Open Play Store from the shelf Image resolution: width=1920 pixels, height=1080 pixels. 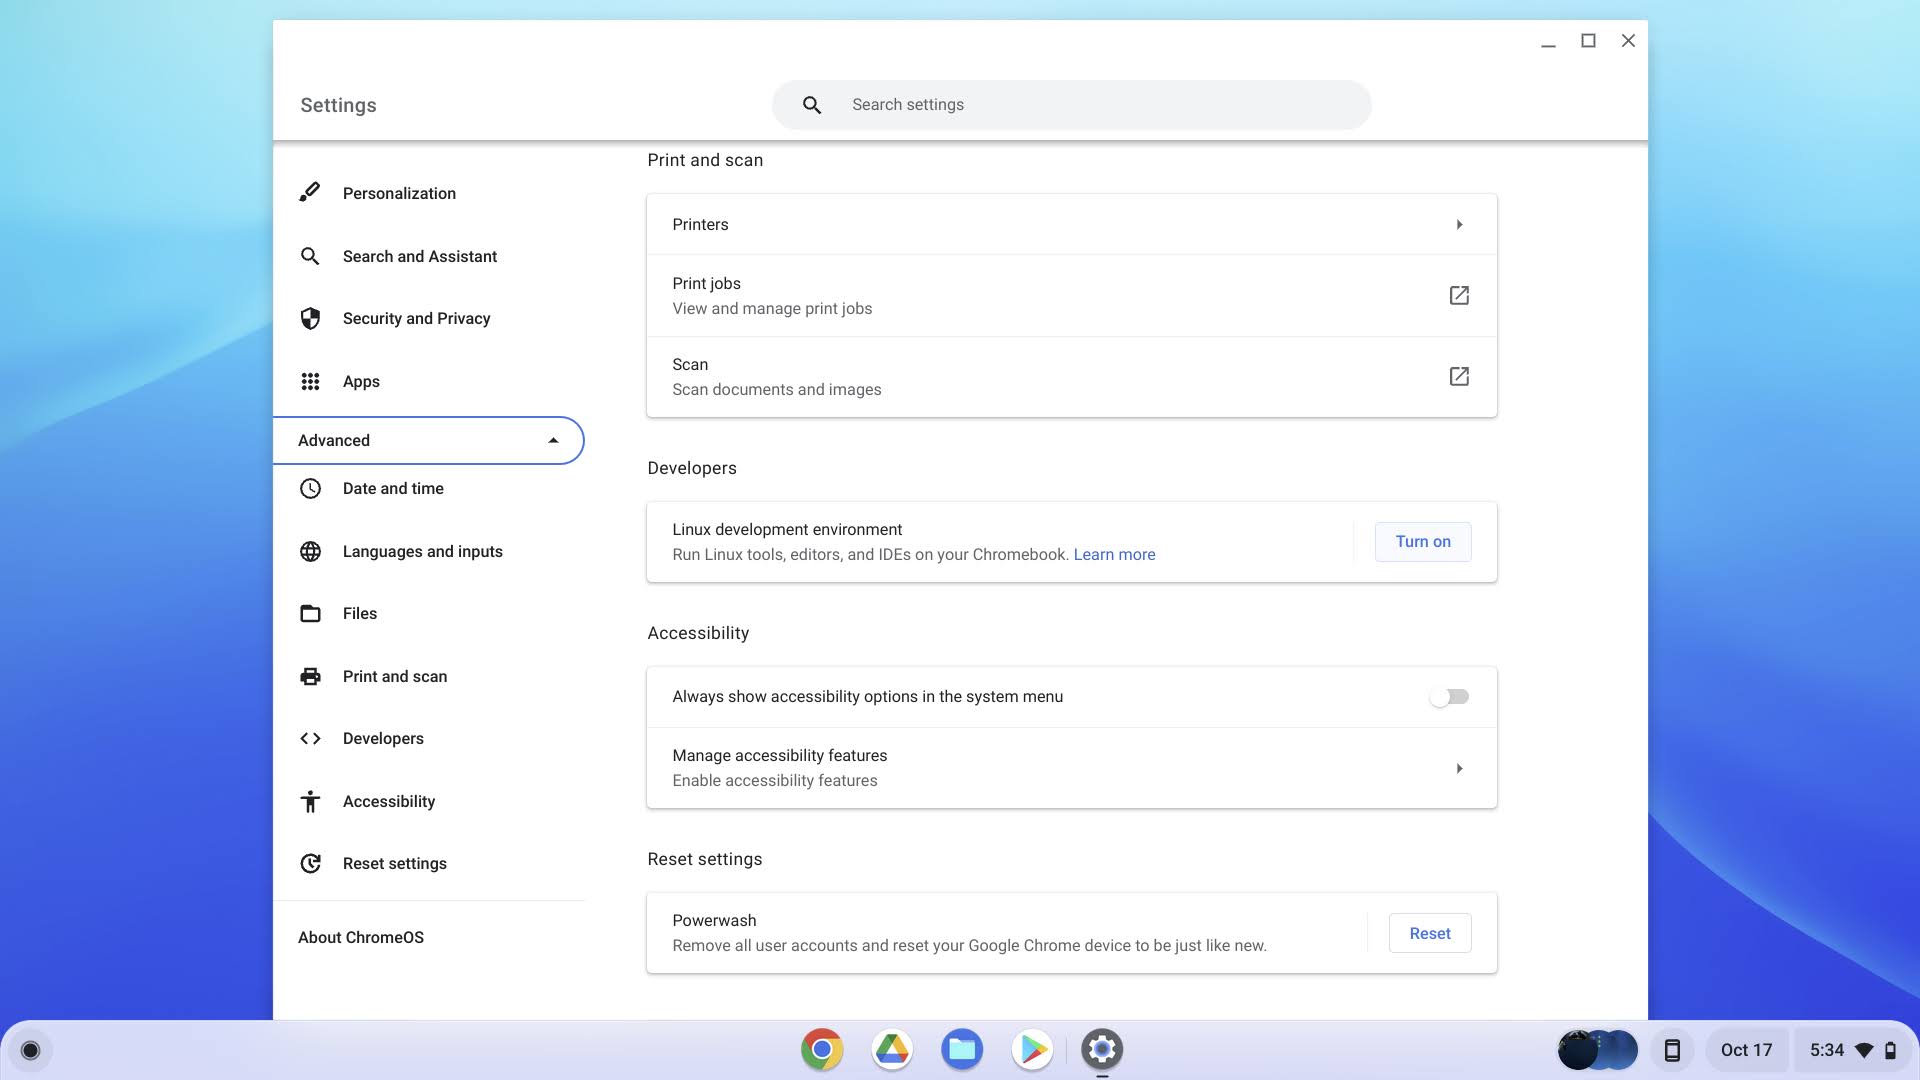point(1032,1049)
